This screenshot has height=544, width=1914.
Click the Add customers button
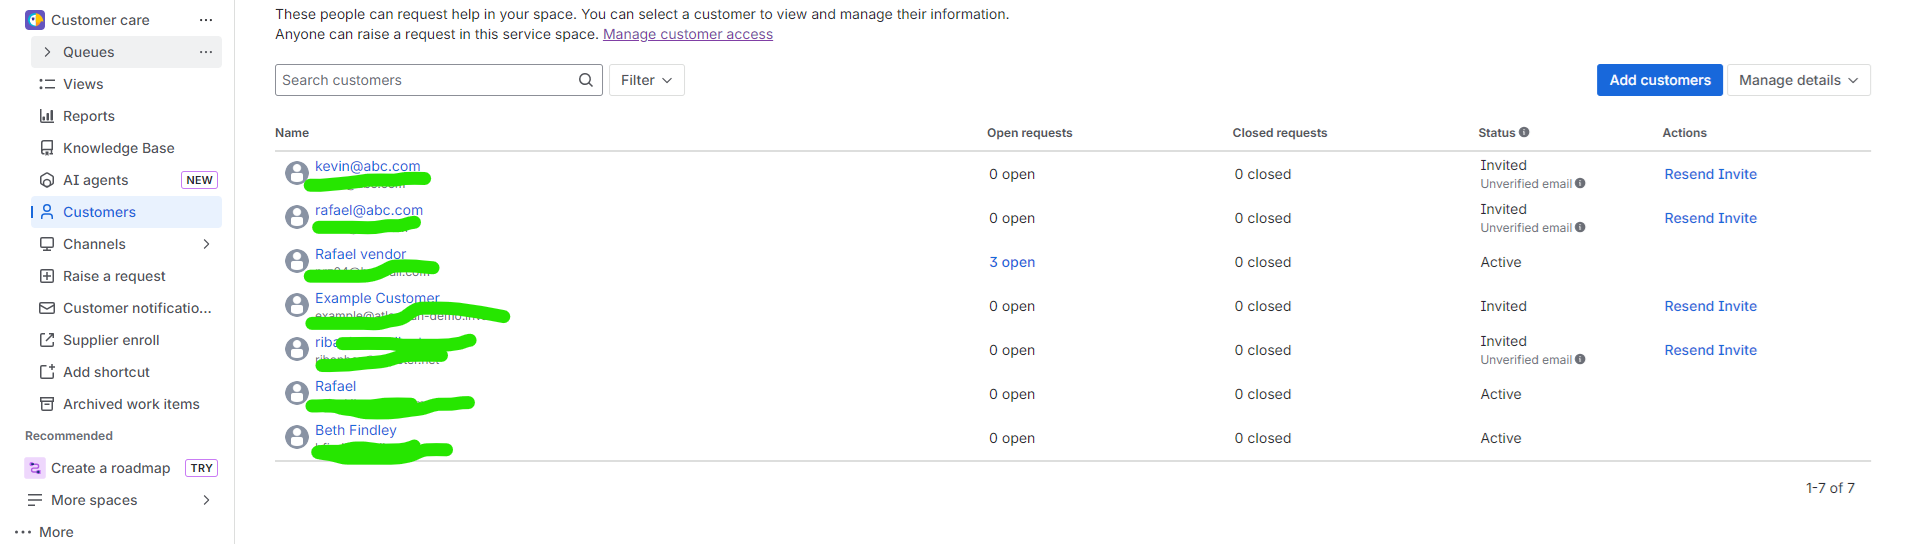(1660, 80)
